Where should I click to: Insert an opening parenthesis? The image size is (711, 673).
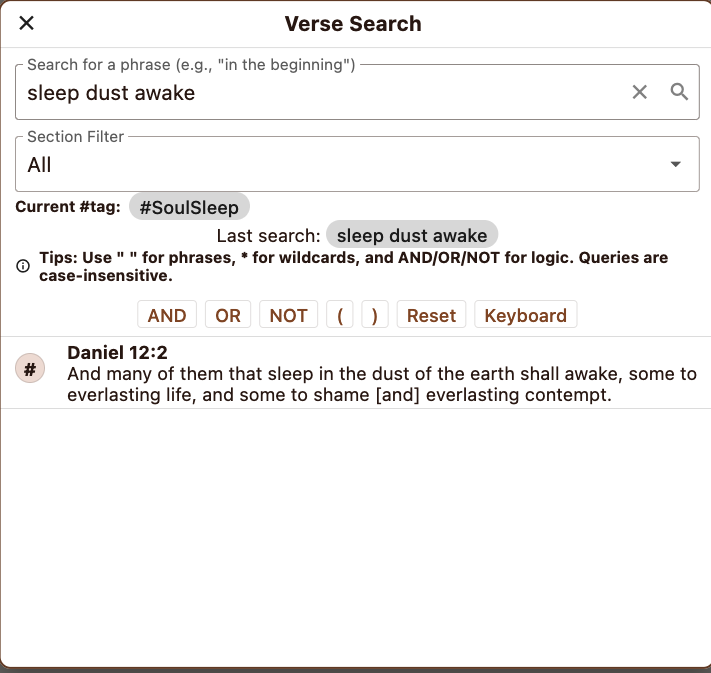pos(340,315)
